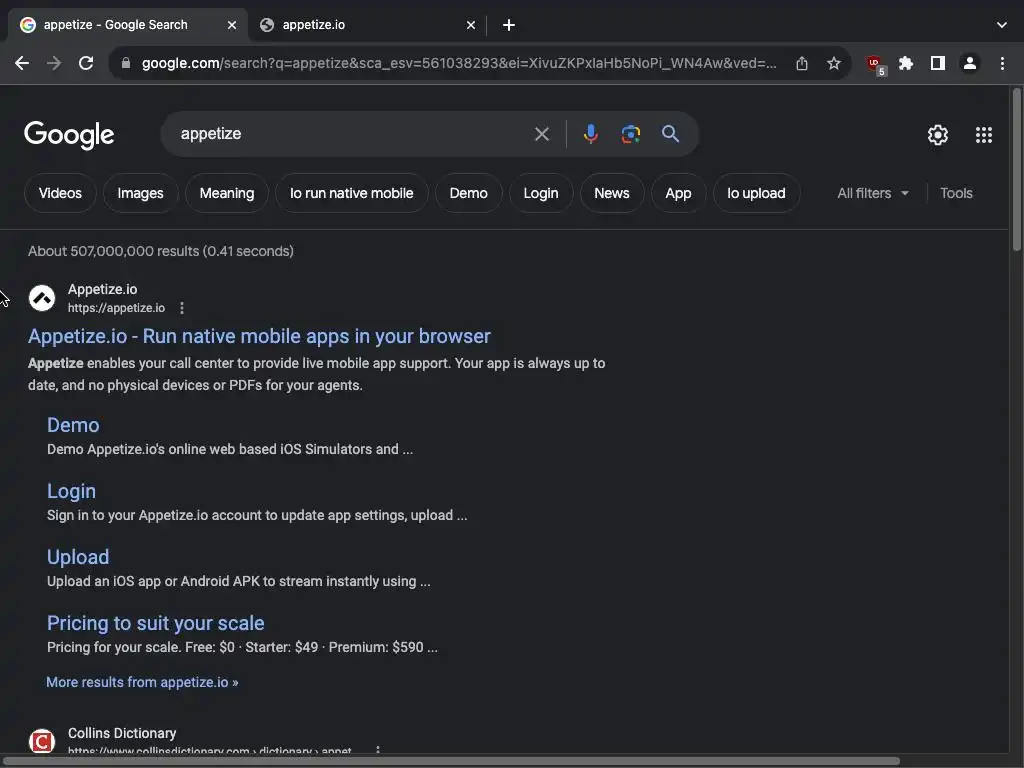Open the Google apps grid
Viewport: 1024px width, 768px height.
click(984, 135)
